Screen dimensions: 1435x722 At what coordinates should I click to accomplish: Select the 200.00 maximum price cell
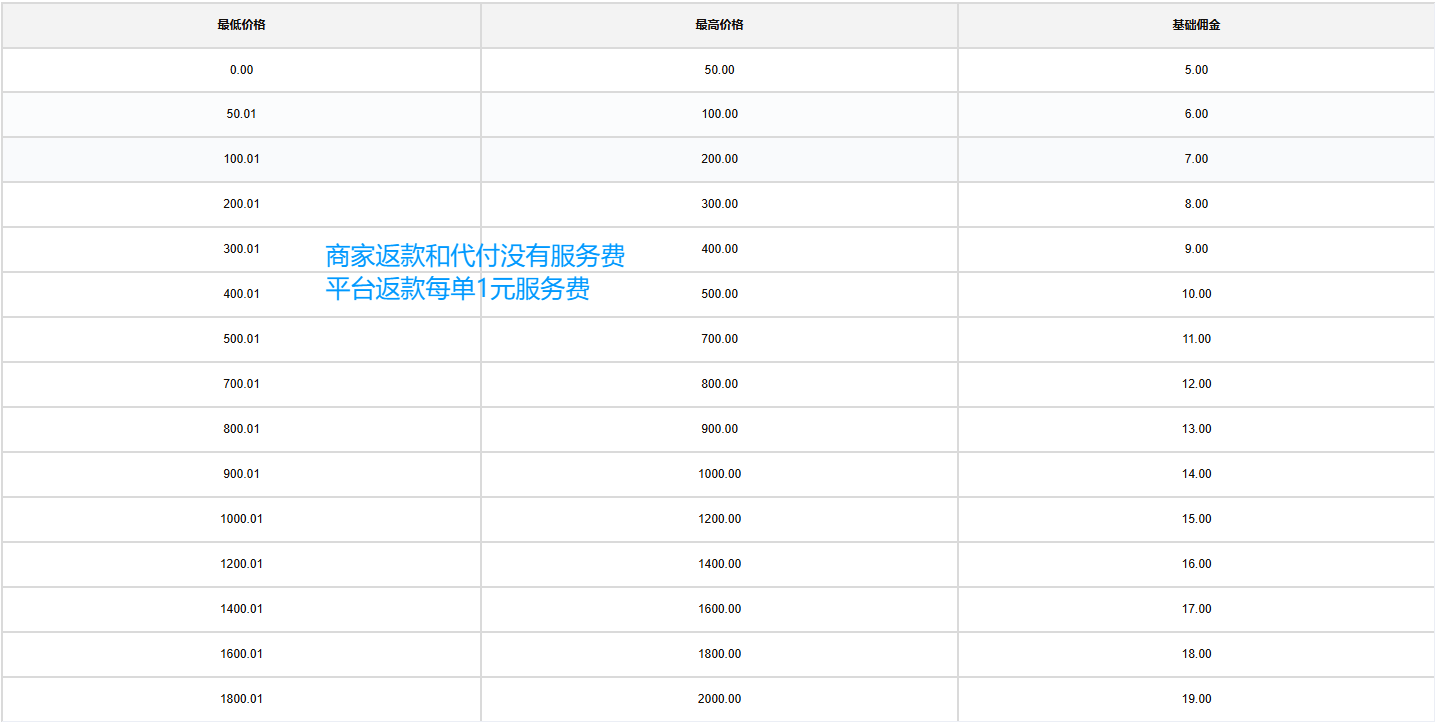[x=719, y=159]
